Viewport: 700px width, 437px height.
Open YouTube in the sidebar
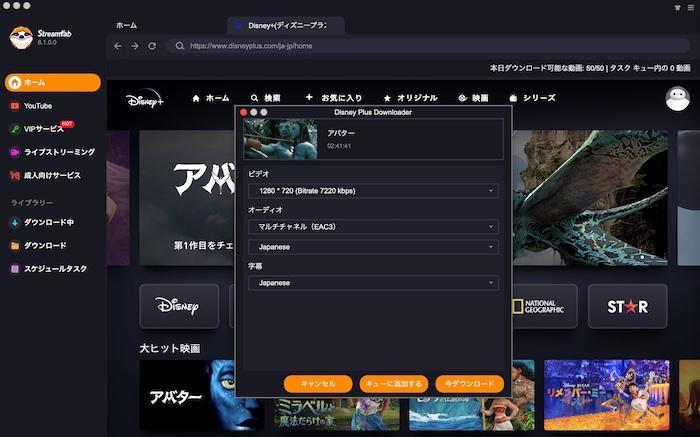tap(38, 106)
